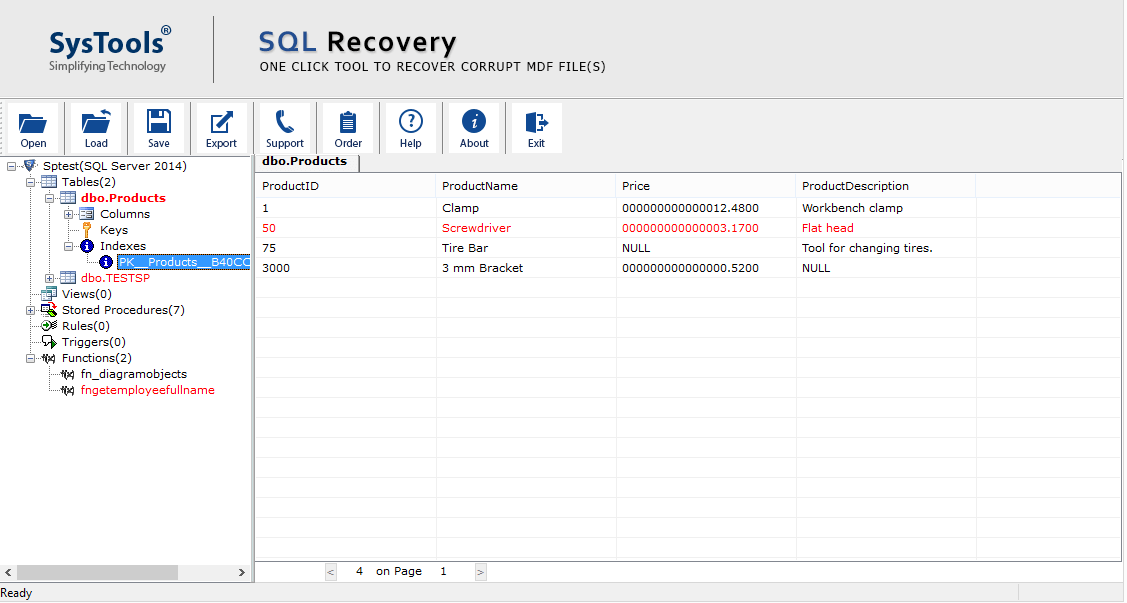Open the Support contact icon
This screenshot has width=1127, height=603.
(x=285, y=127)
